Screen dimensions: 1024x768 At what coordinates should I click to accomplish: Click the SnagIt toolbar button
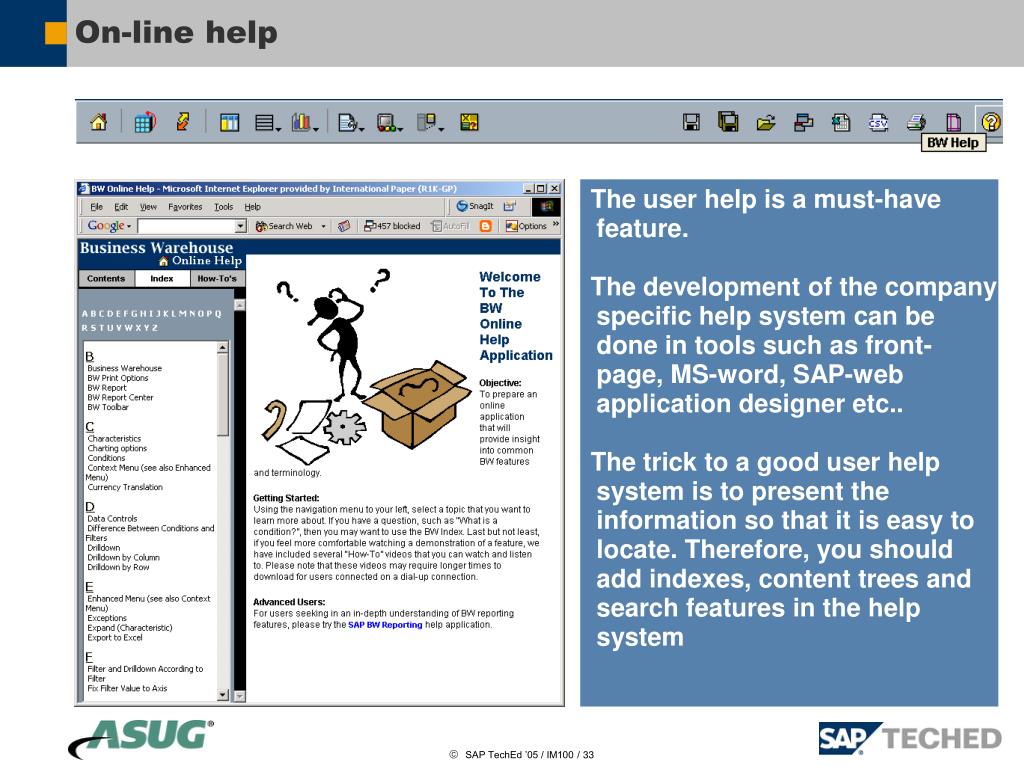[475, 206]
